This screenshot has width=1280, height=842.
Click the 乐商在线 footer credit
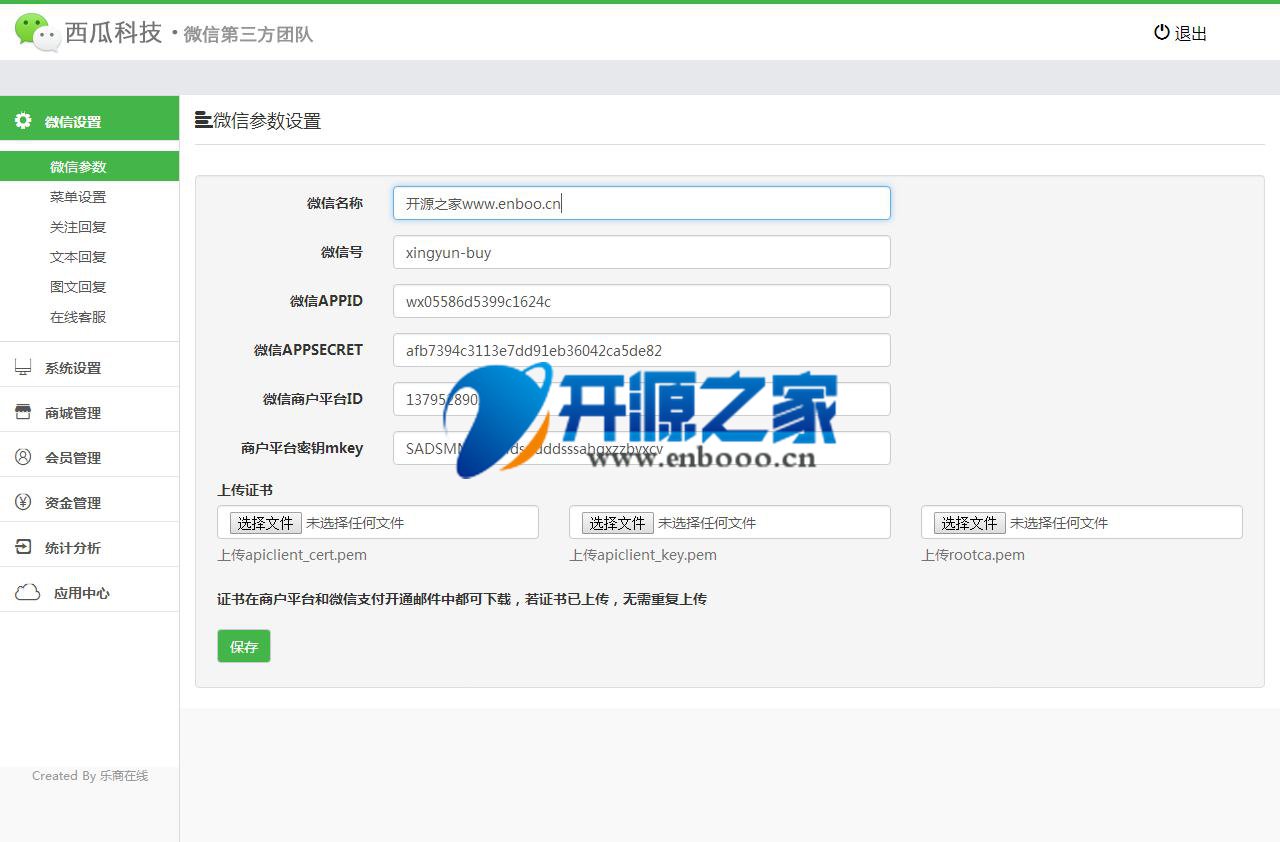[x=124, y=775]
